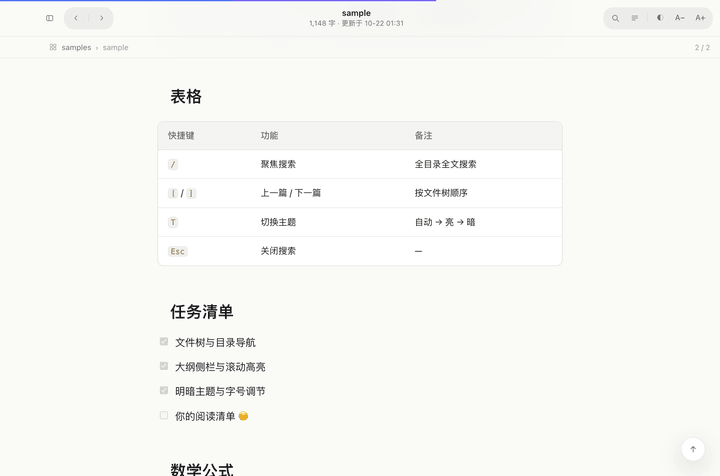This screenshot has width=720, height=476.
Task: Click the 大纲侧栏与滚动高亮 task label
Action: 220,367
